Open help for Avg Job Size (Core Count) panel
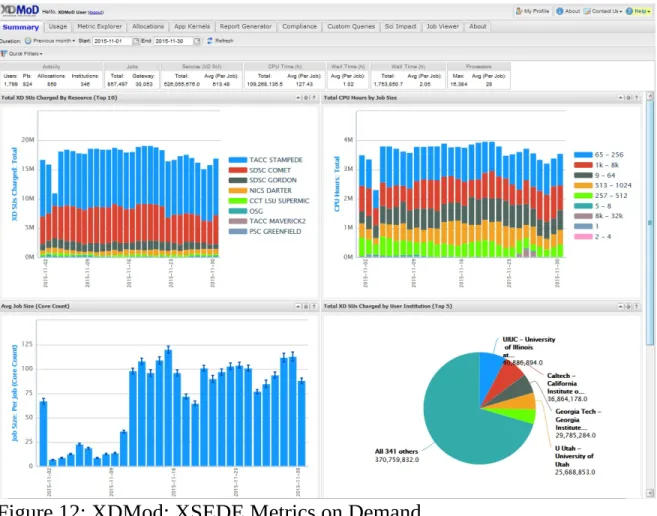 [314, 306]
